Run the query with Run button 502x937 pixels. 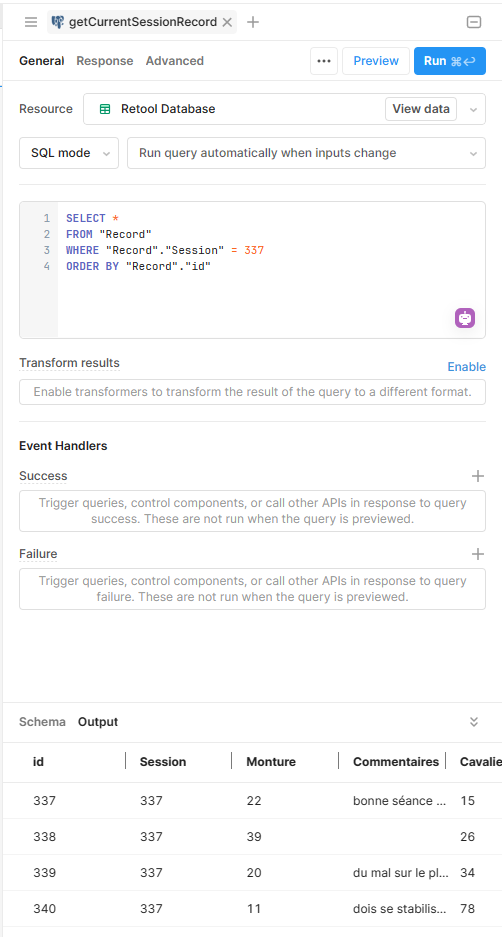(x=450, y=61)
